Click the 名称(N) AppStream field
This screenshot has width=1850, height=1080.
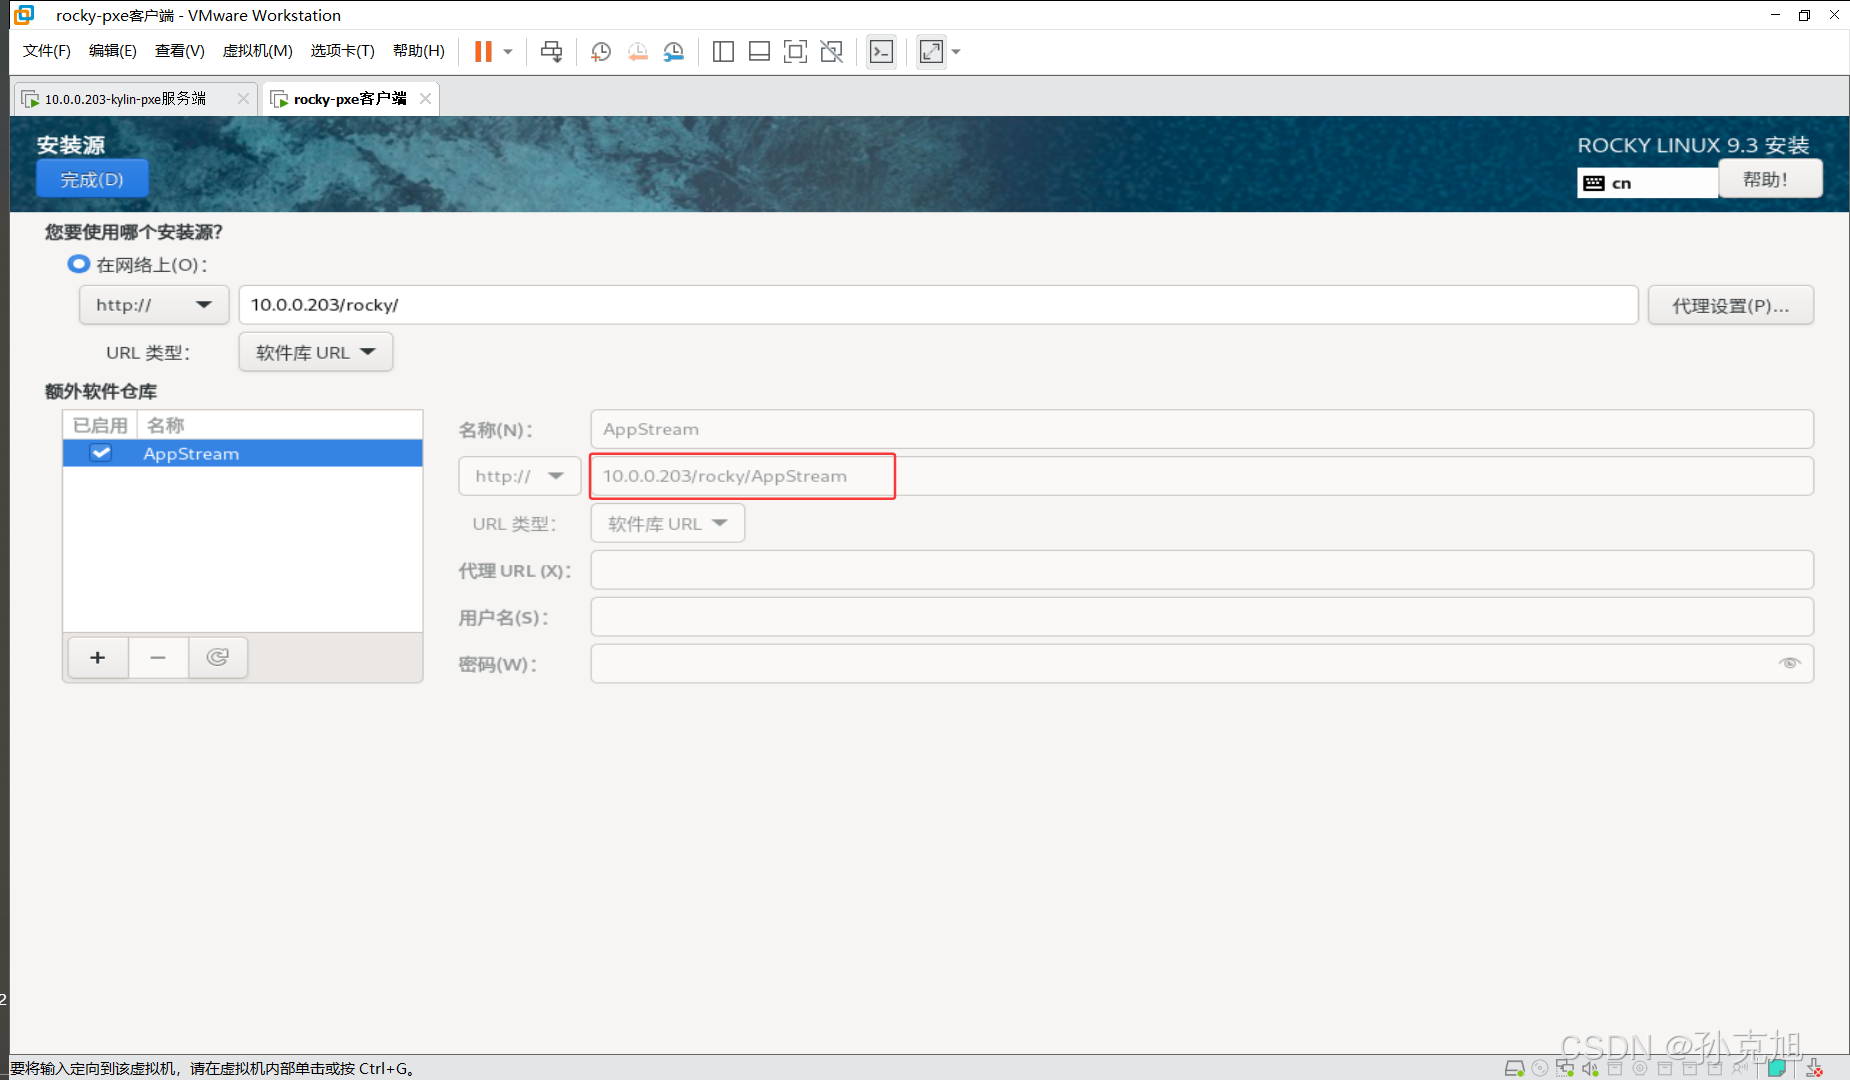coord(1202,429)
